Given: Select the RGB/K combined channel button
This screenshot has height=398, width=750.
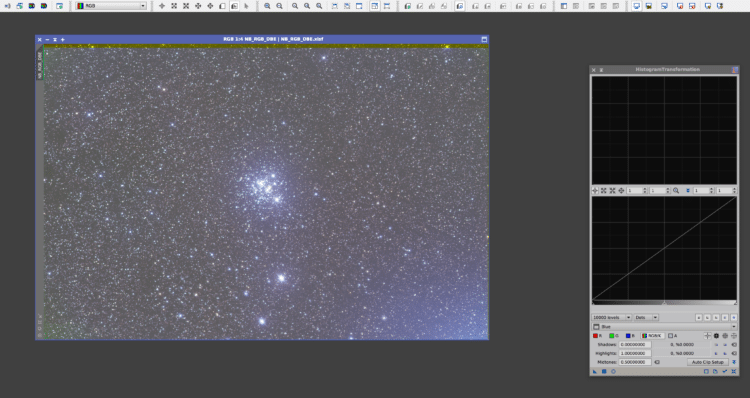Looking at the screenshot, I should pyautogui.click(x=652, y=336).
